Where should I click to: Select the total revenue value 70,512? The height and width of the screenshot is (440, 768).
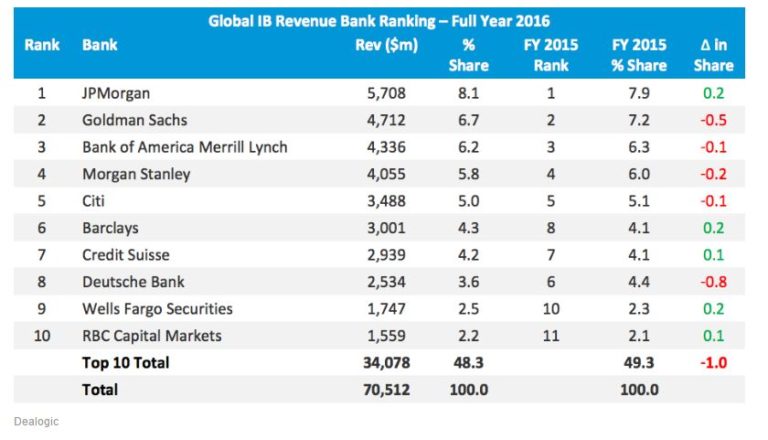pos(385,388)
